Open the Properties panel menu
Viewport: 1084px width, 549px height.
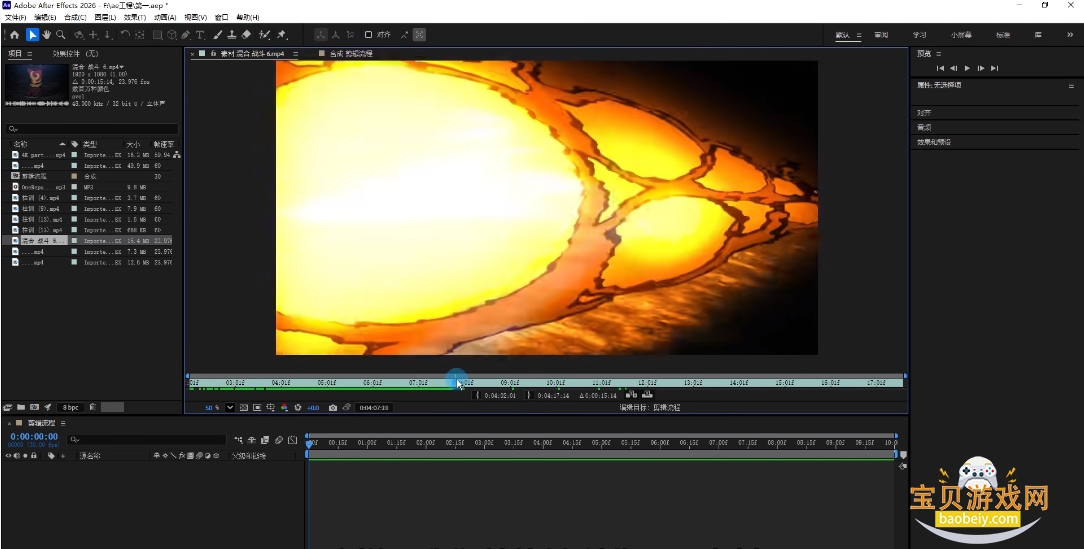click(1072, 86)
